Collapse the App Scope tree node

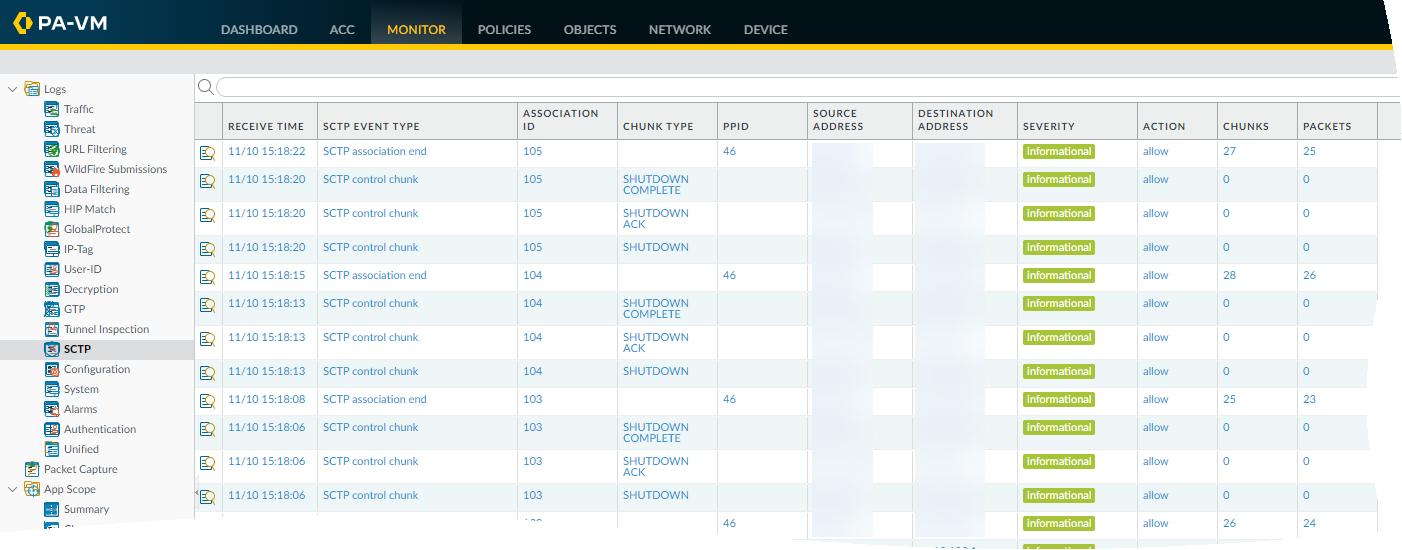tap(13, 489)
